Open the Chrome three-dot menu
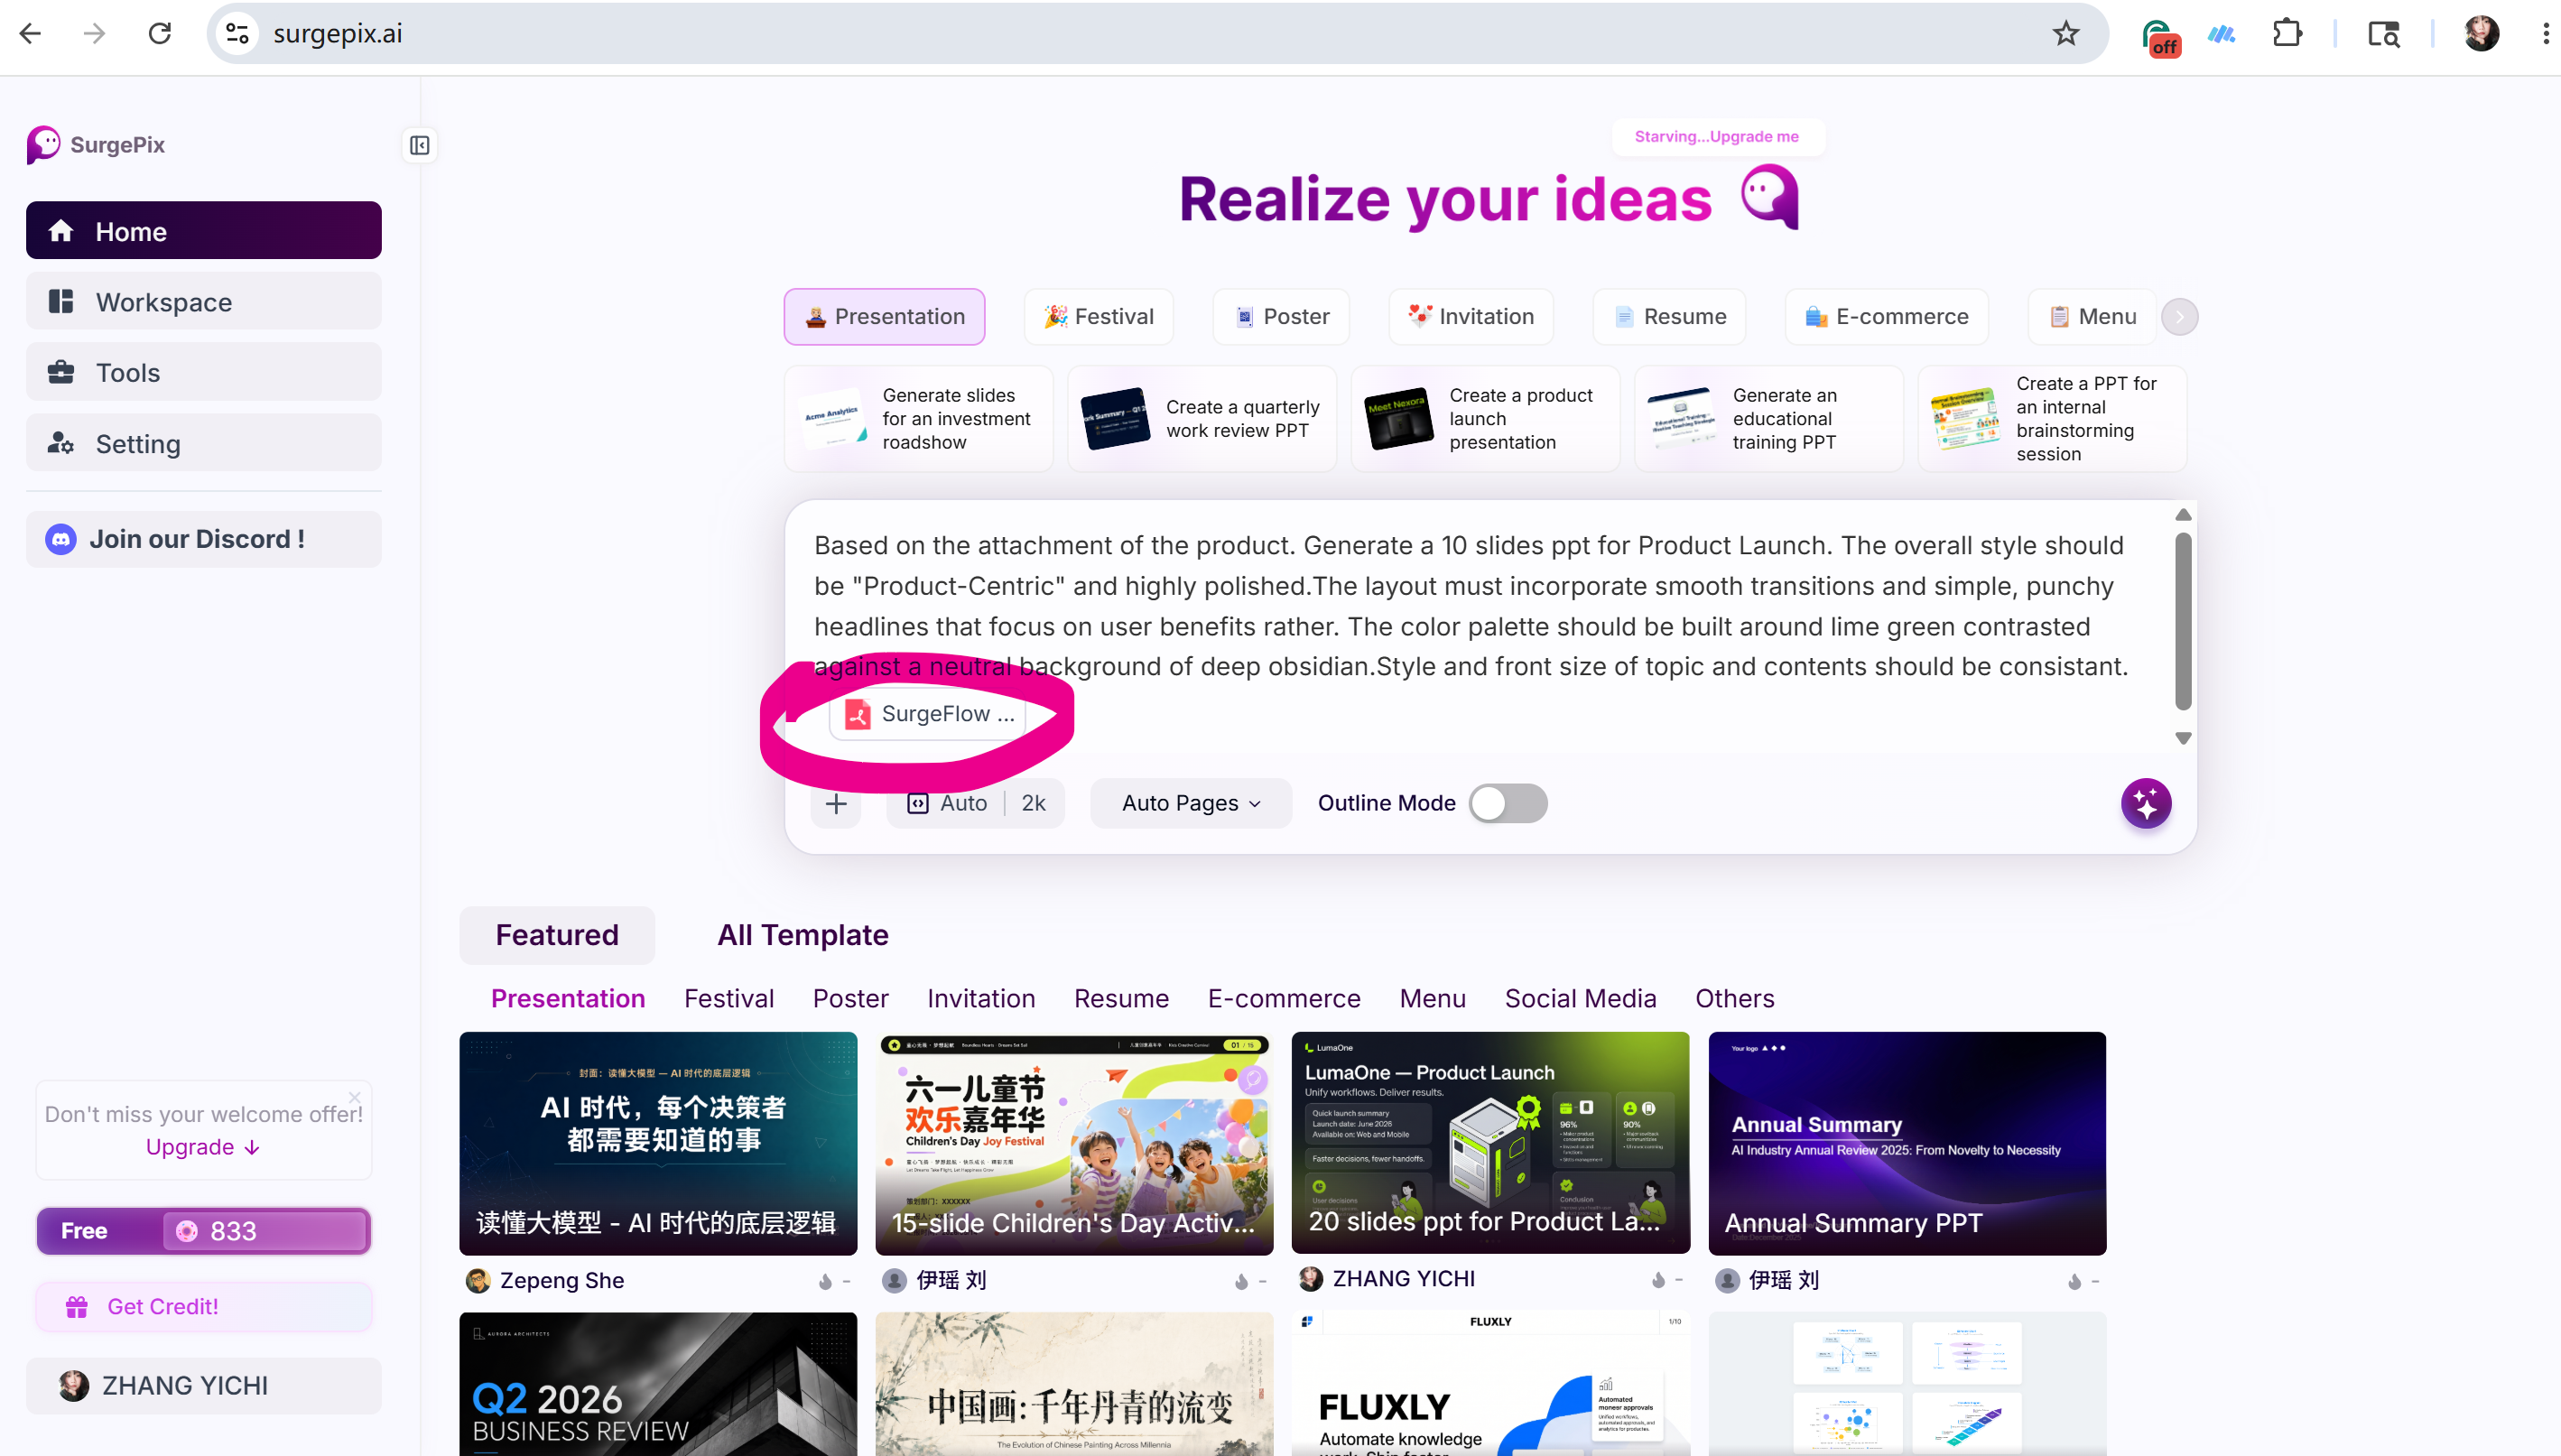This screenshot has height=1456, width=2561. 2545,33
